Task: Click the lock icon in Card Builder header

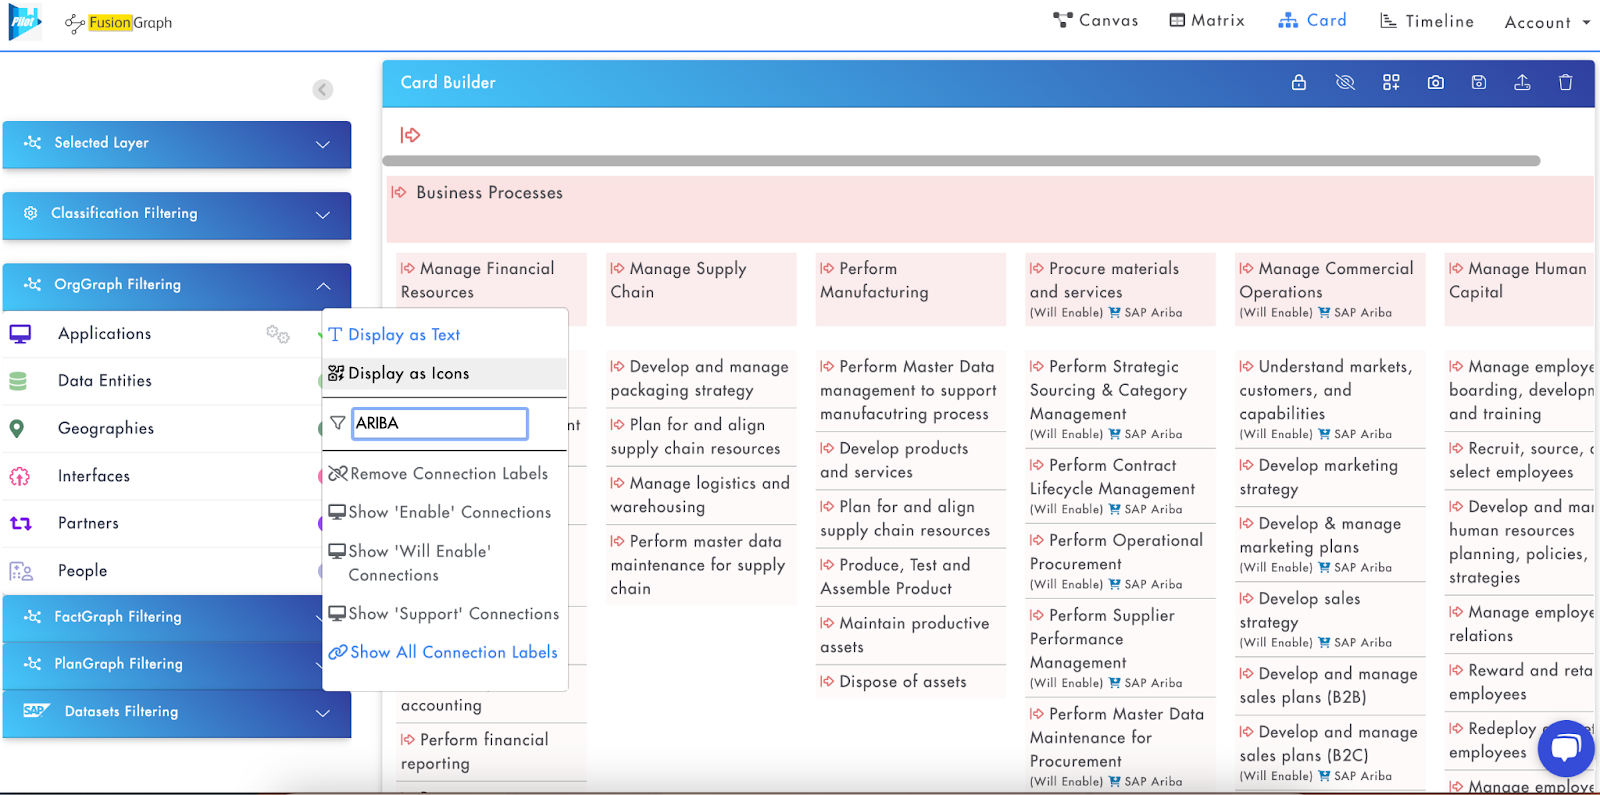Action: (x=1298, y=83)
